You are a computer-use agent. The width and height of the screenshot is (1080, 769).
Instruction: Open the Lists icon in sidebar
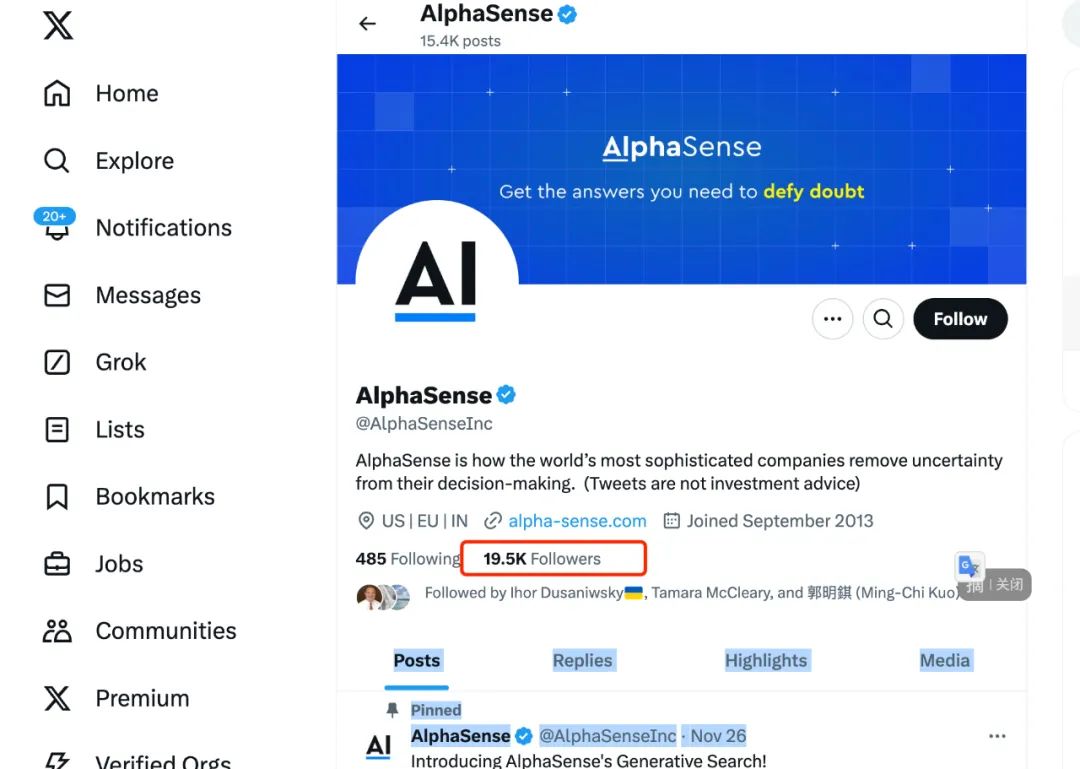coord(57,429)
